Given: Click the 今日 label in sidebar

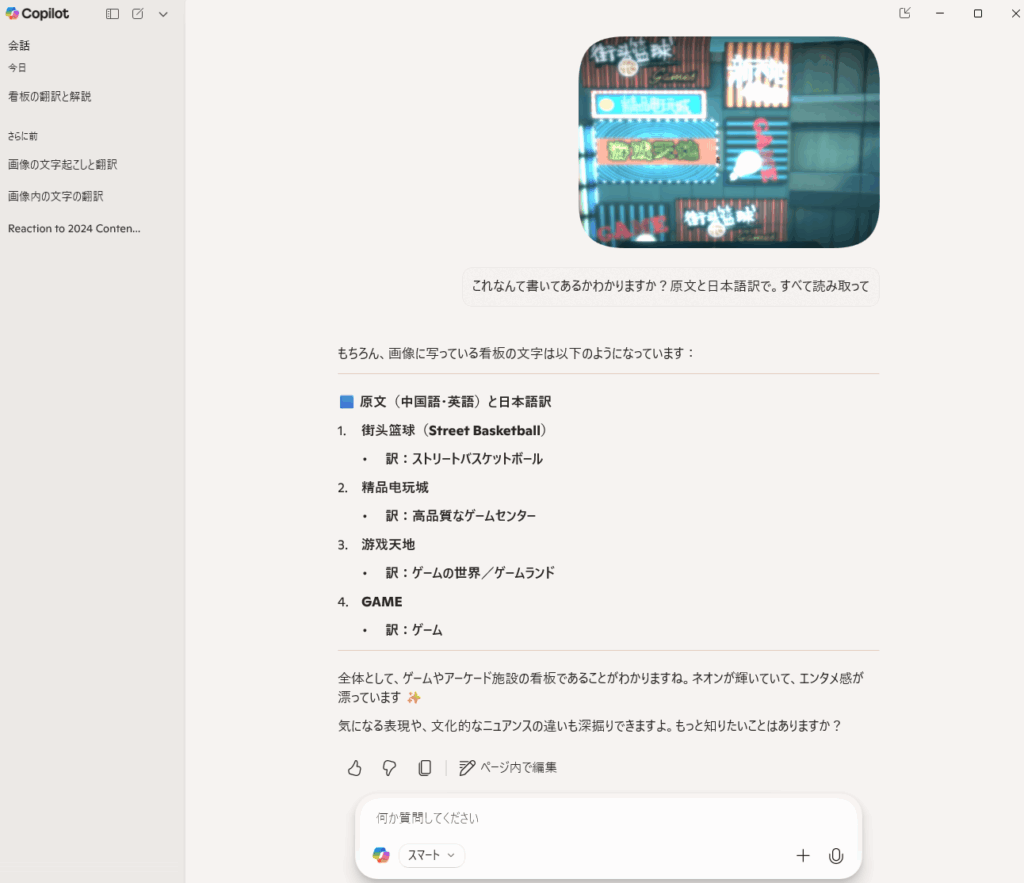Looking at the screenshot, I should click(17, 68).
